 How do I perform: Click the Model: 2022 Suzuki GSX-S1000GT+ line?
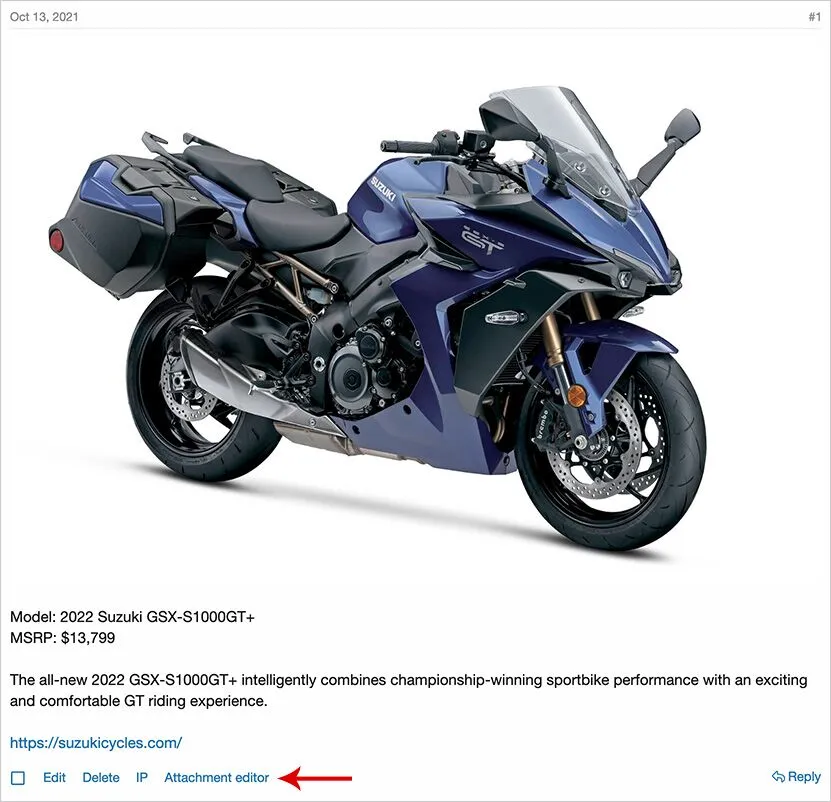132,616
